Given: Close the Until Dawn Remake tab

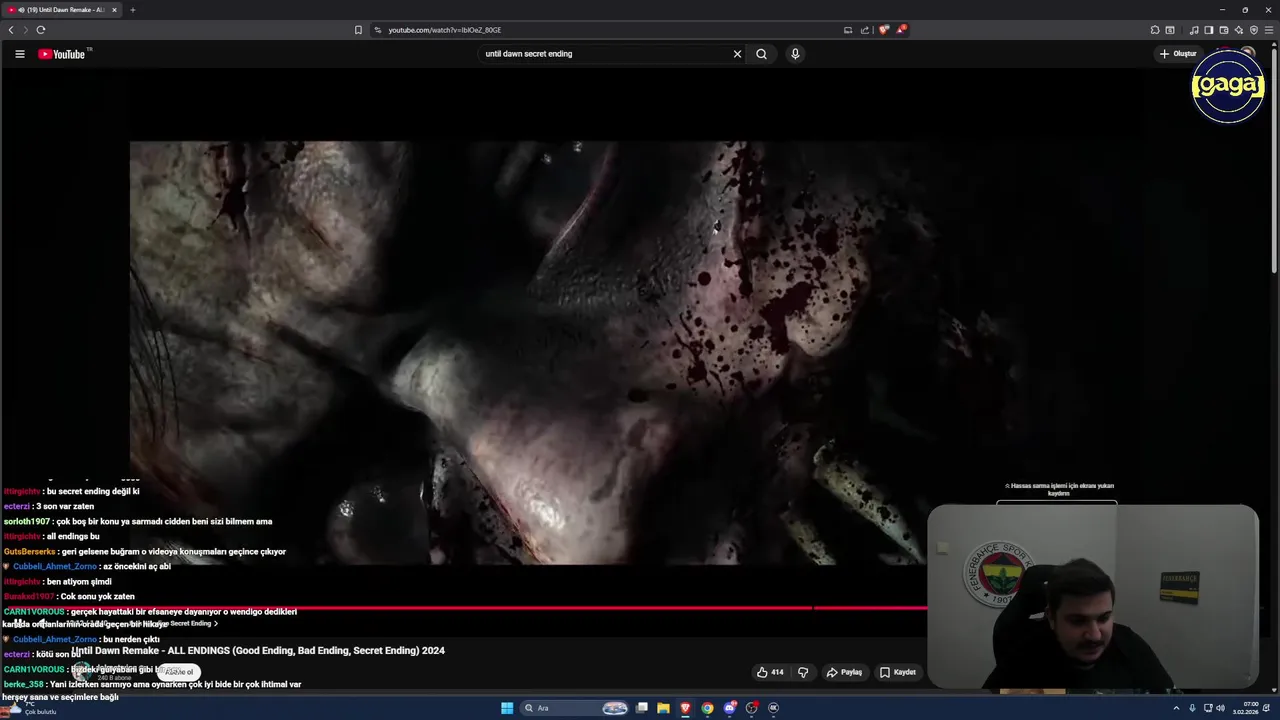Looking at the screenshot, I should [x=114, y=10].
